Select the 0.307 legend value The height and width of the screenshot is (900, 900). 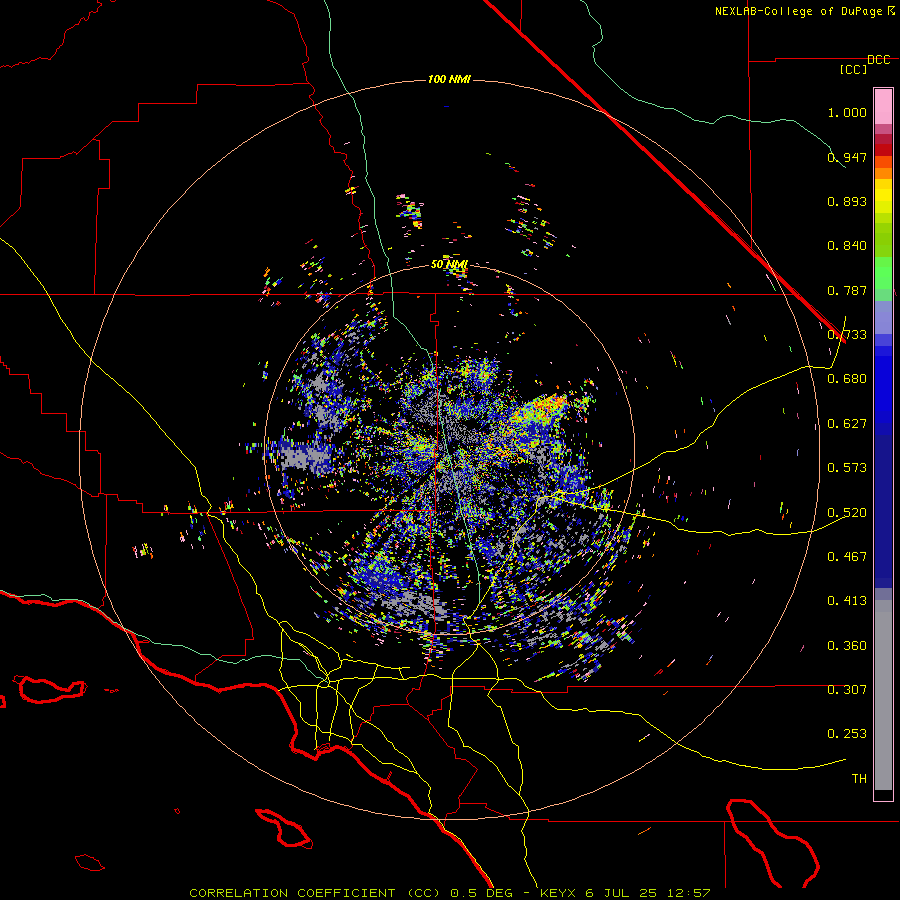(847, 689)
